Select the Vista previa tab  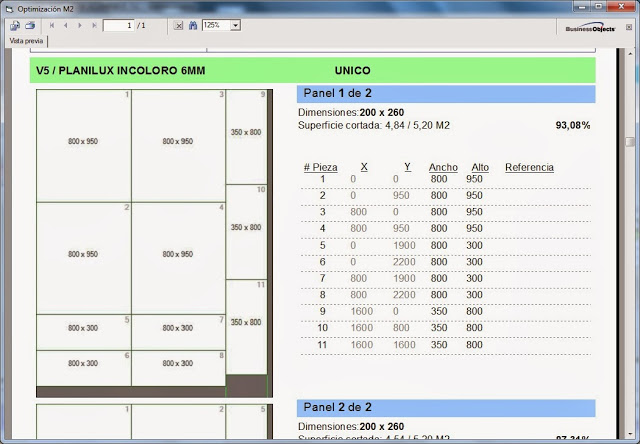26,43
